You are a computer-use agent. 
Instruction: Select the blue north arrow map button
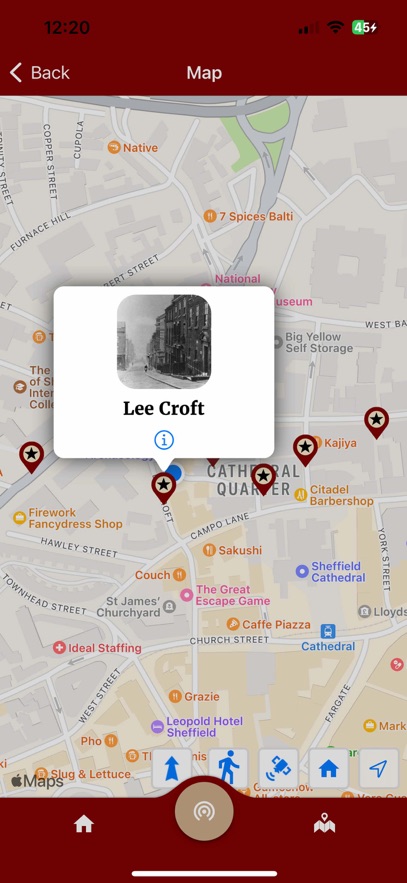click(172, 768)
